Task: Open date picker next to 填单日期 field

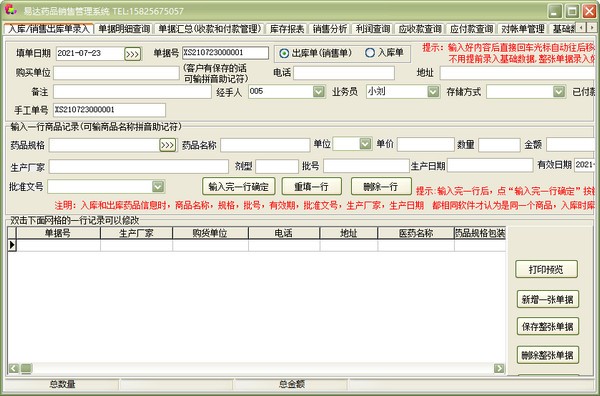Action: point(133,54)
